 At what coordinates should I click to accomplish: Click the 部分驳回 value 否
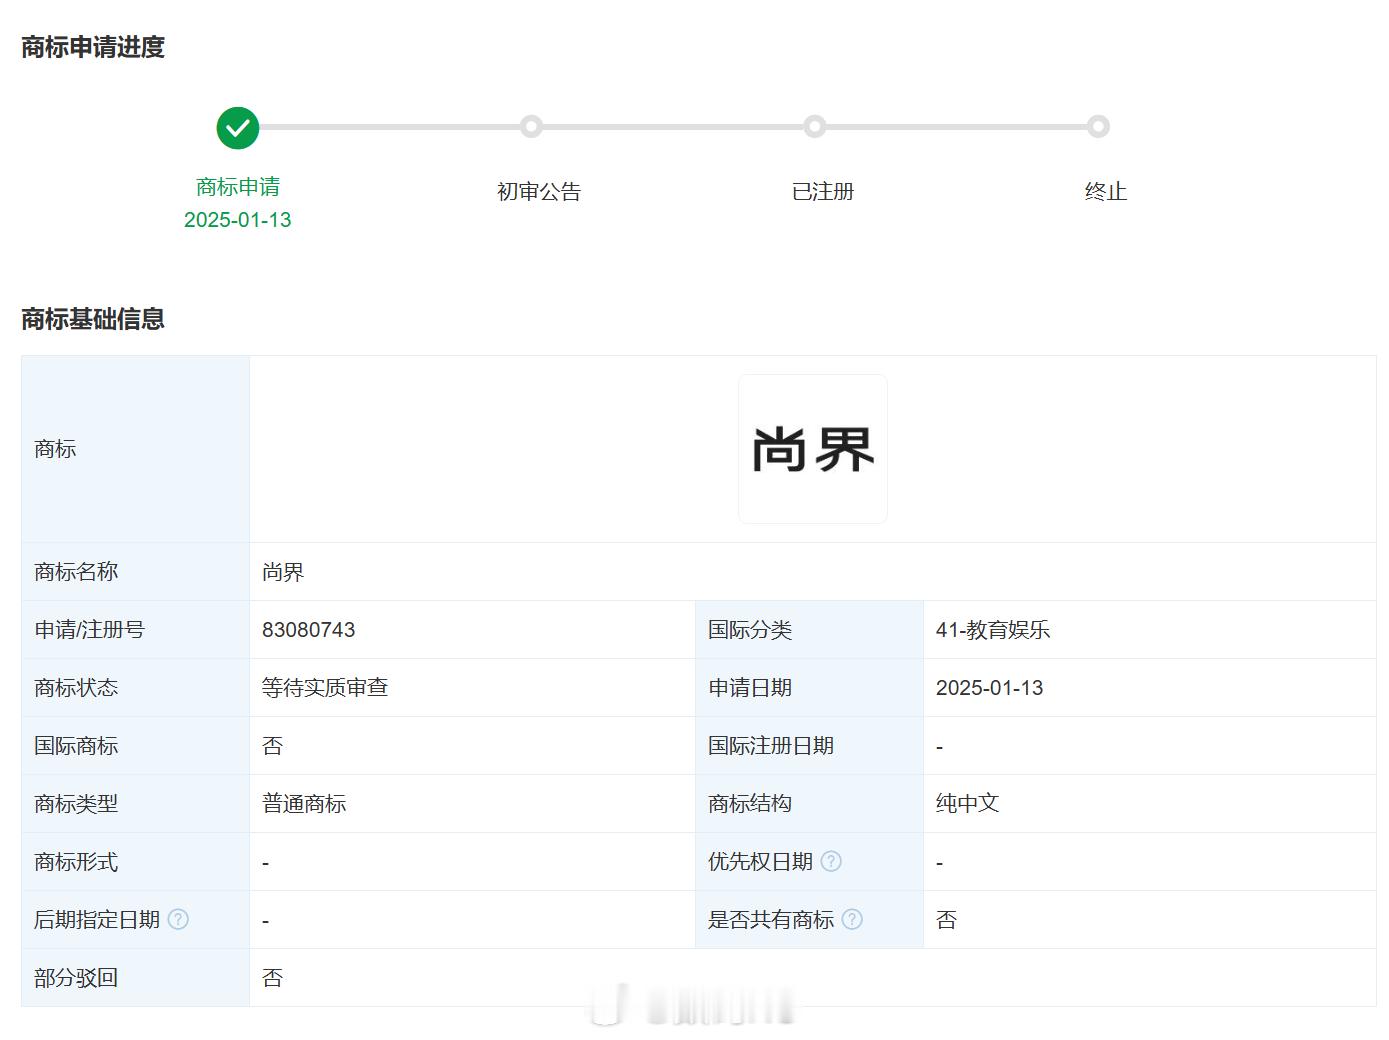click(x=273, y=978)
